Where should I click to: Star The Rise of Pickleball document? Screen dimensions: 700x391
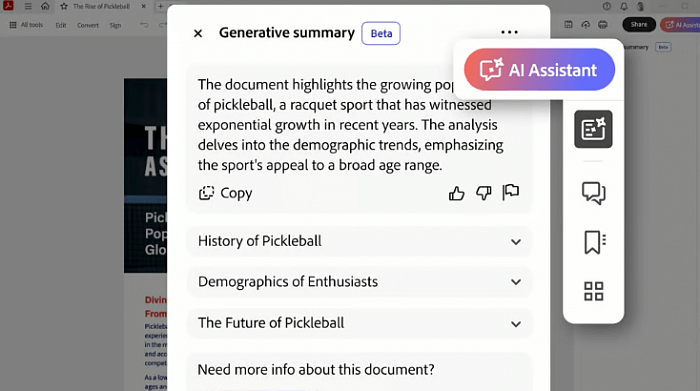64,6
